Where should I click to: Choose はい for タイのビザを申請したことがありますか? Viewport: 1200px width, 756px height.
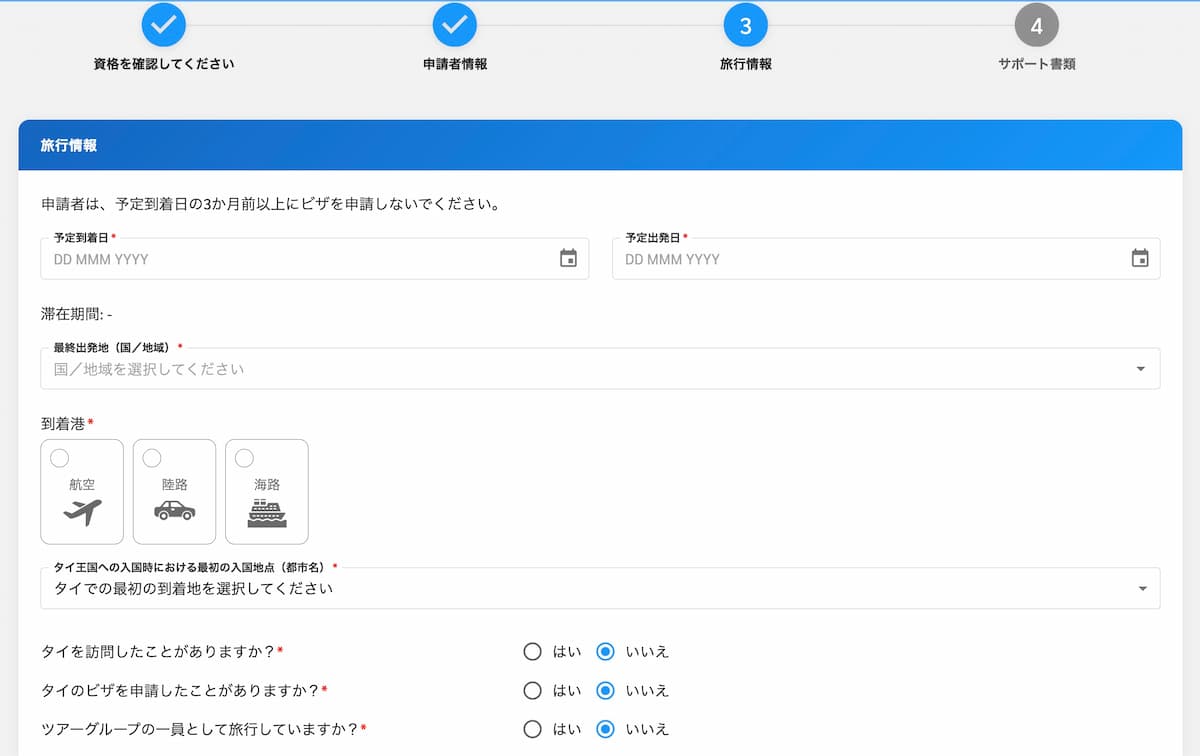point(533,691)
